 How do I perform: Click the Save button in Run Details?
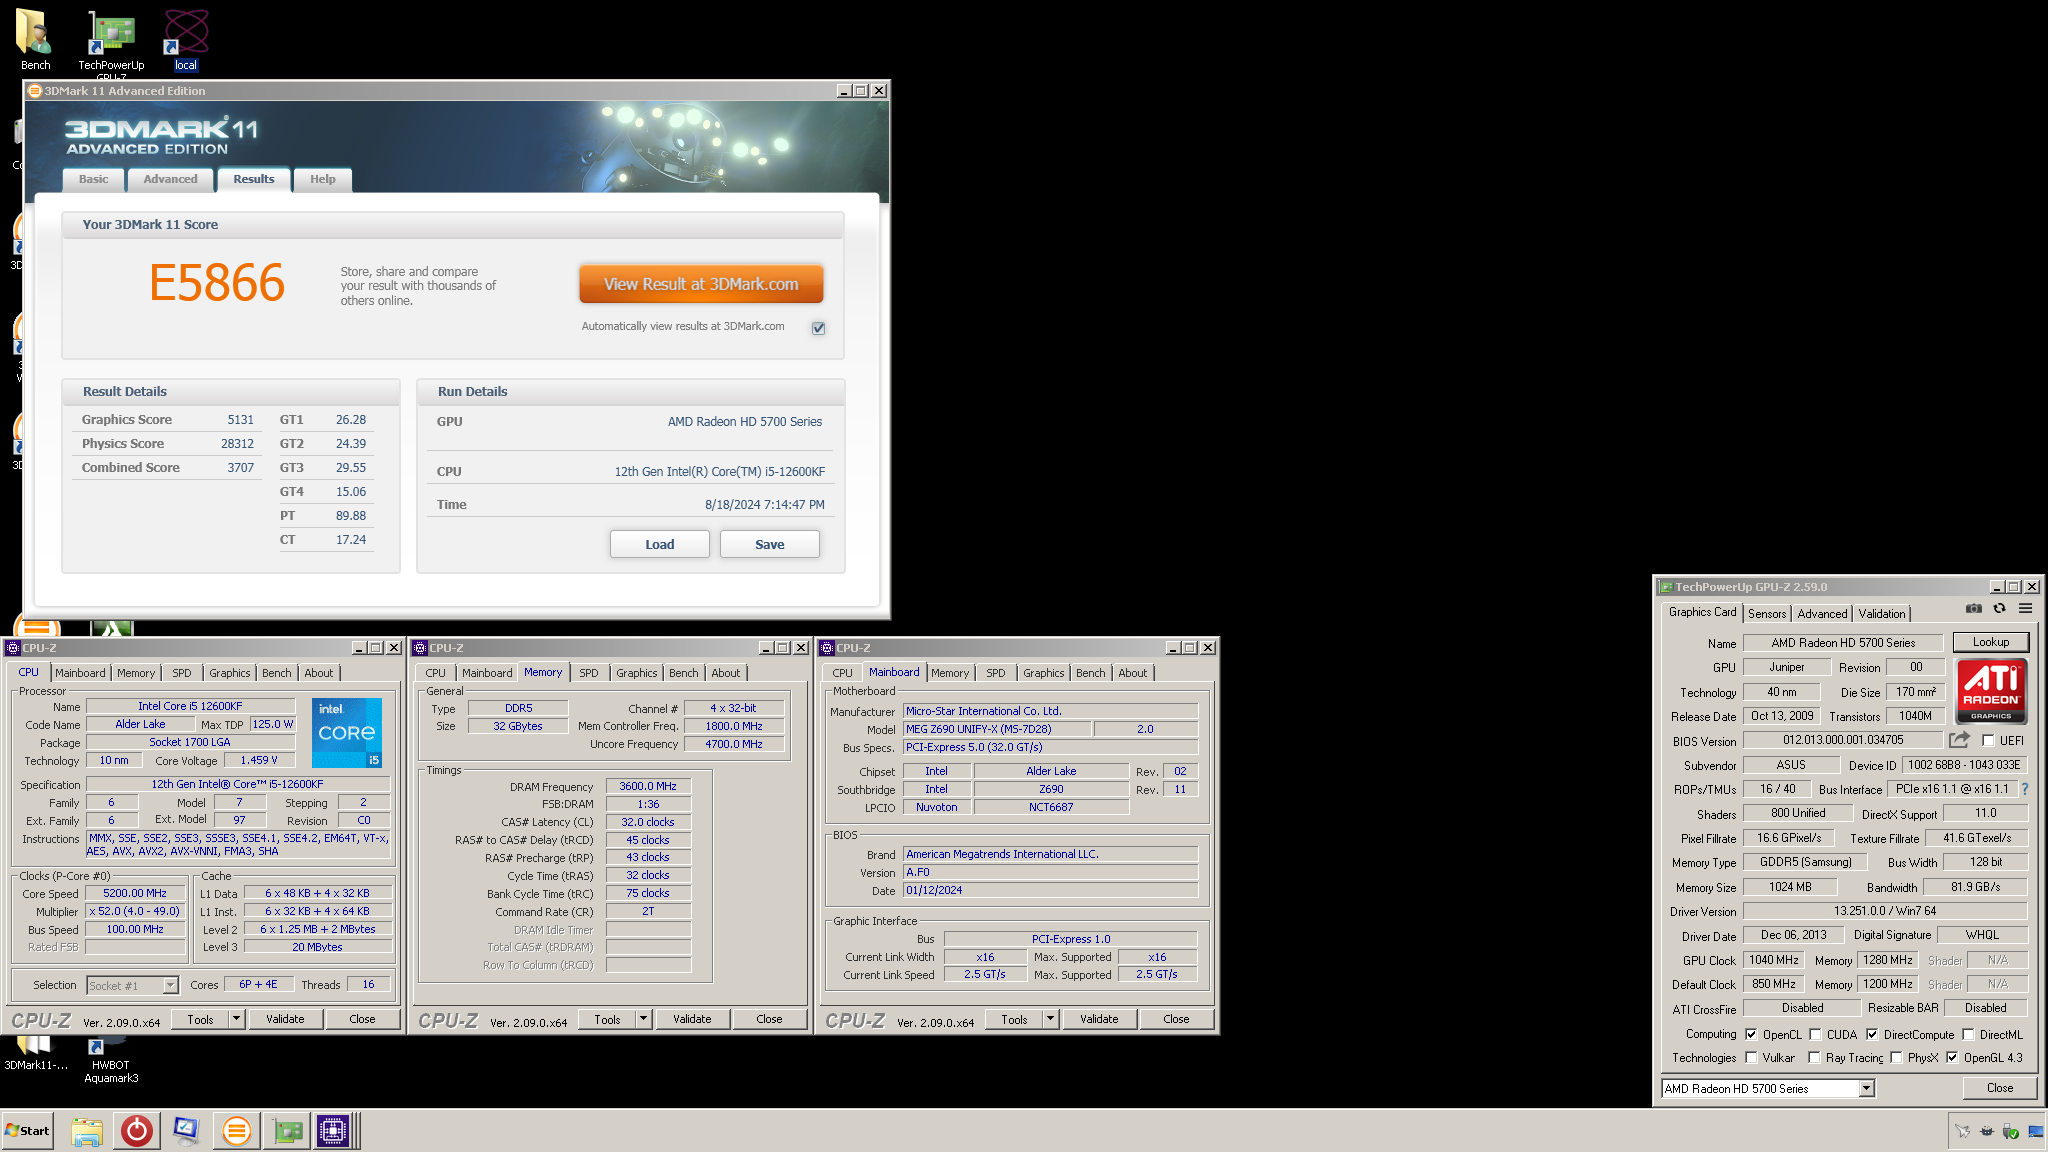(770, 544)
